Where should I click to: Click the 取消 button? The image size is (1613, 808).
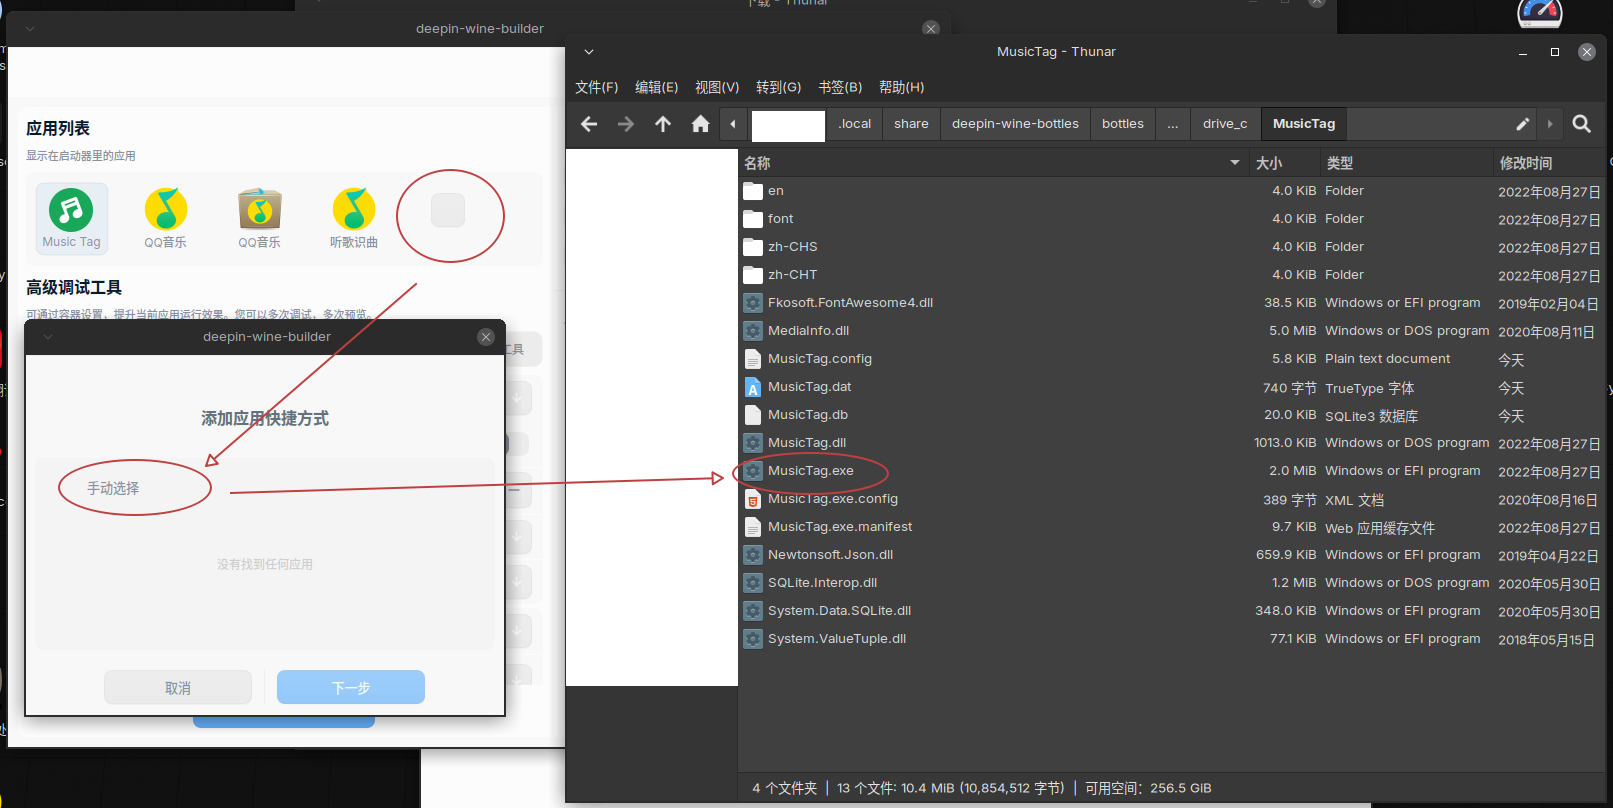click(178, 687)
